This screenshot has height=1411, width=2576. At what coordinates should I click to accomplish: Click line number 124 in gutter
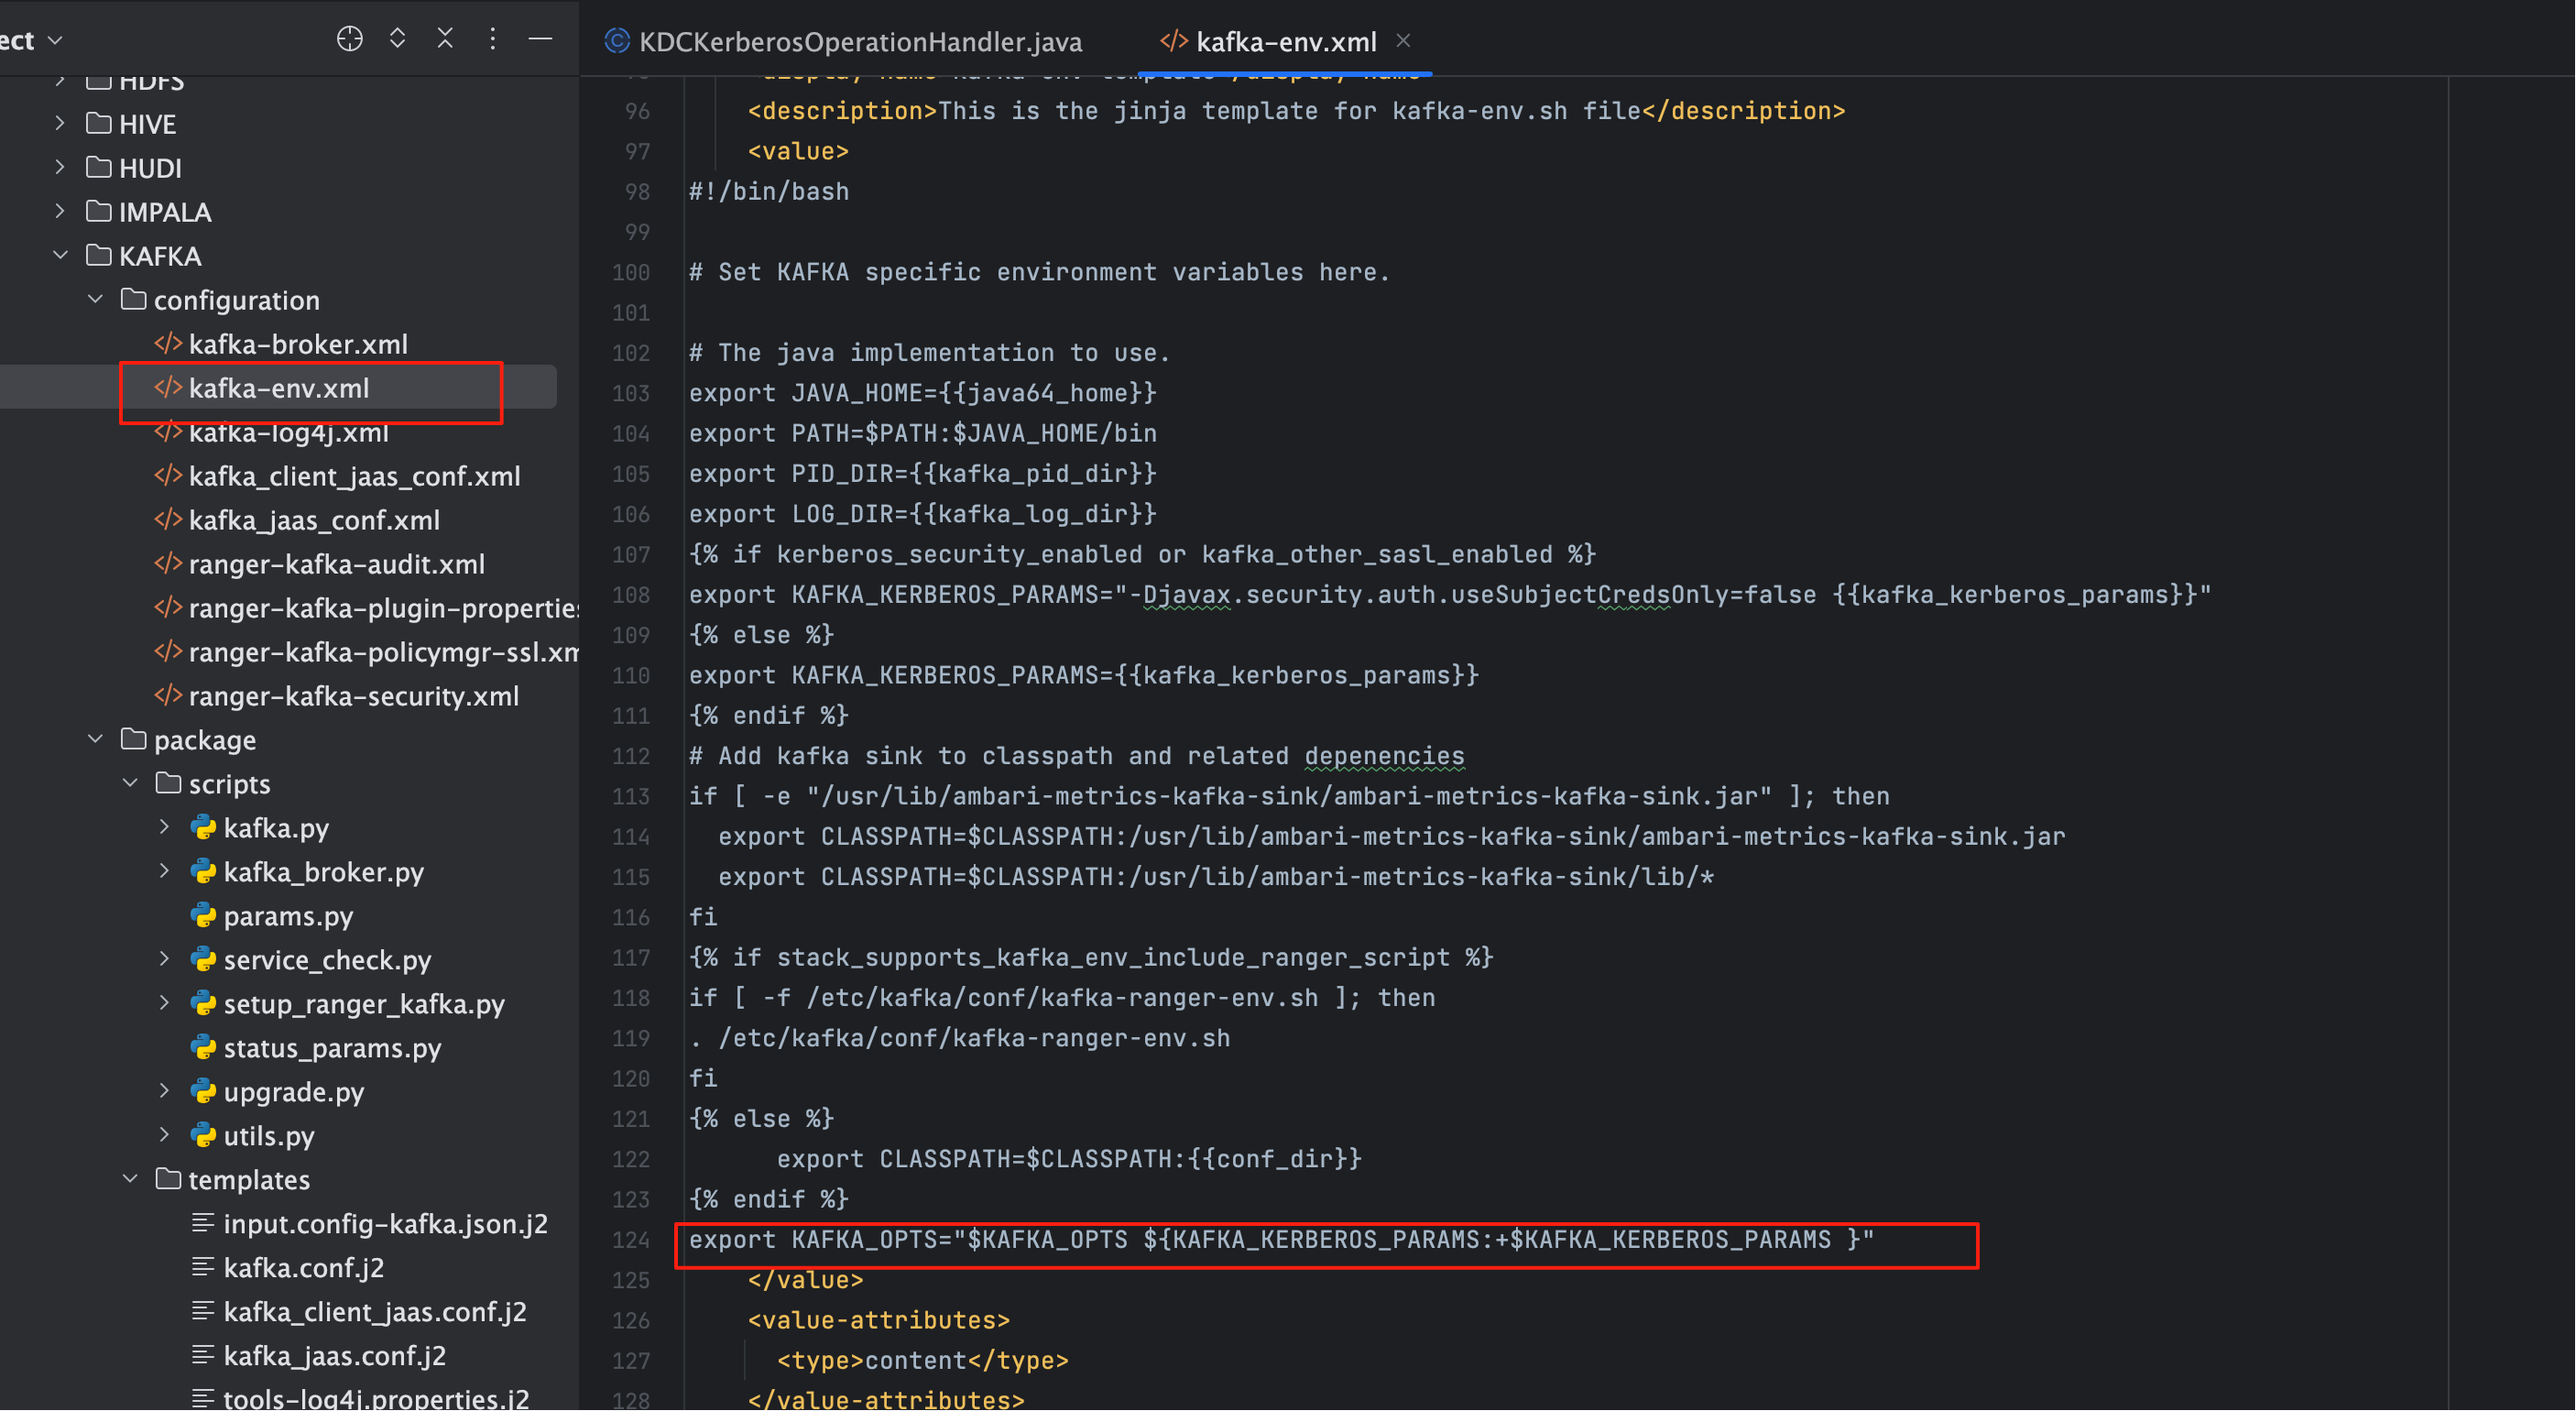tap(630, 1240)
